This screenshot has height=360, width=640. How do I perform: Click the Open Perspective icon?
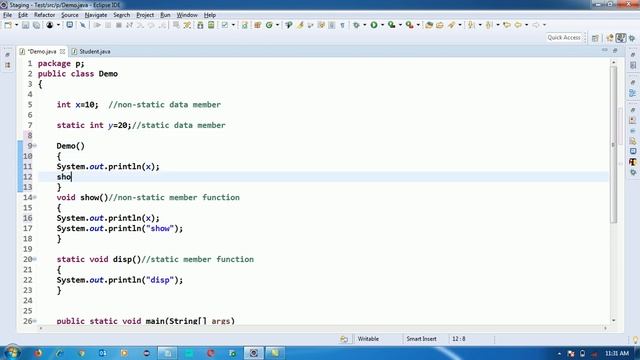pyautogui.click(x=595, y=38)
